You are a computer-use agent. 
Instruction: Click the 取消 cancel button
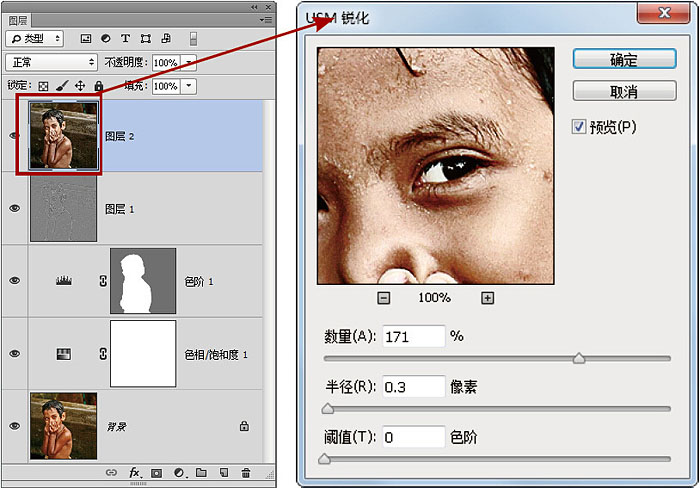coord(623,92)
